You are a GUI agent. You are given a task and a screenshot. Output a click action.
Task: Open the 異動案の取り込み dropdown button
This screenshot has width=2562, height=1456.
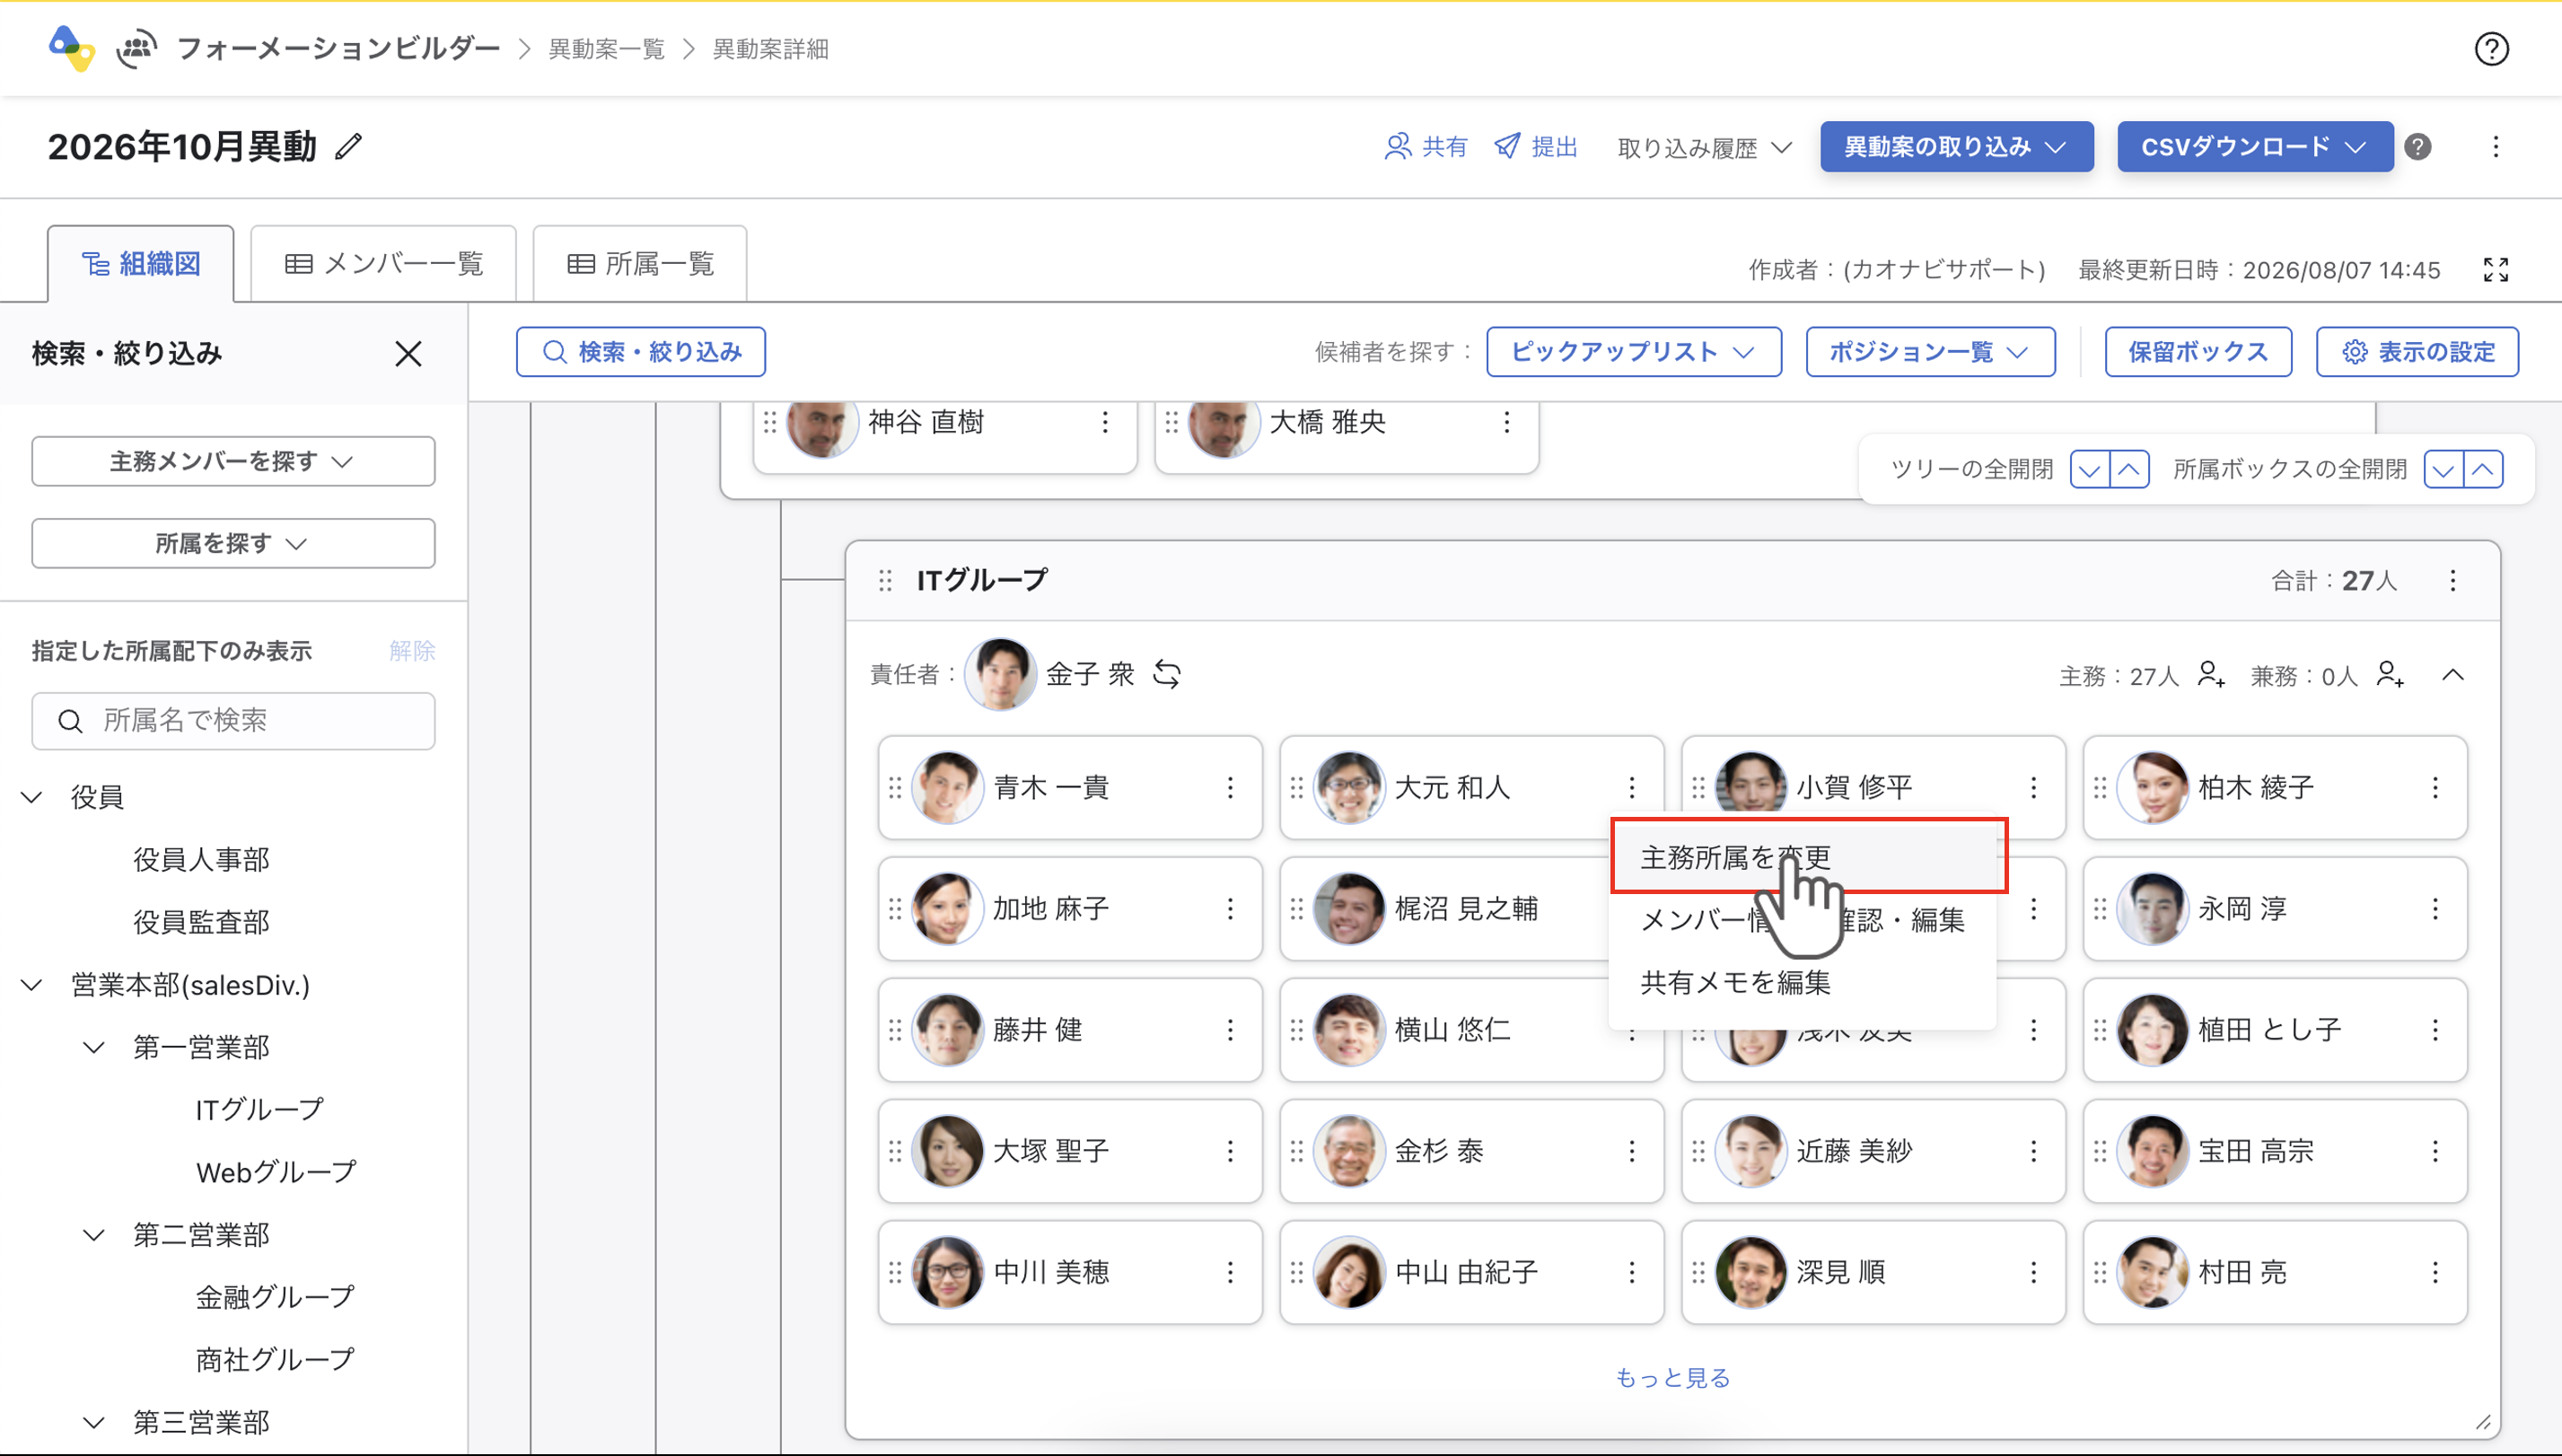1956,147
